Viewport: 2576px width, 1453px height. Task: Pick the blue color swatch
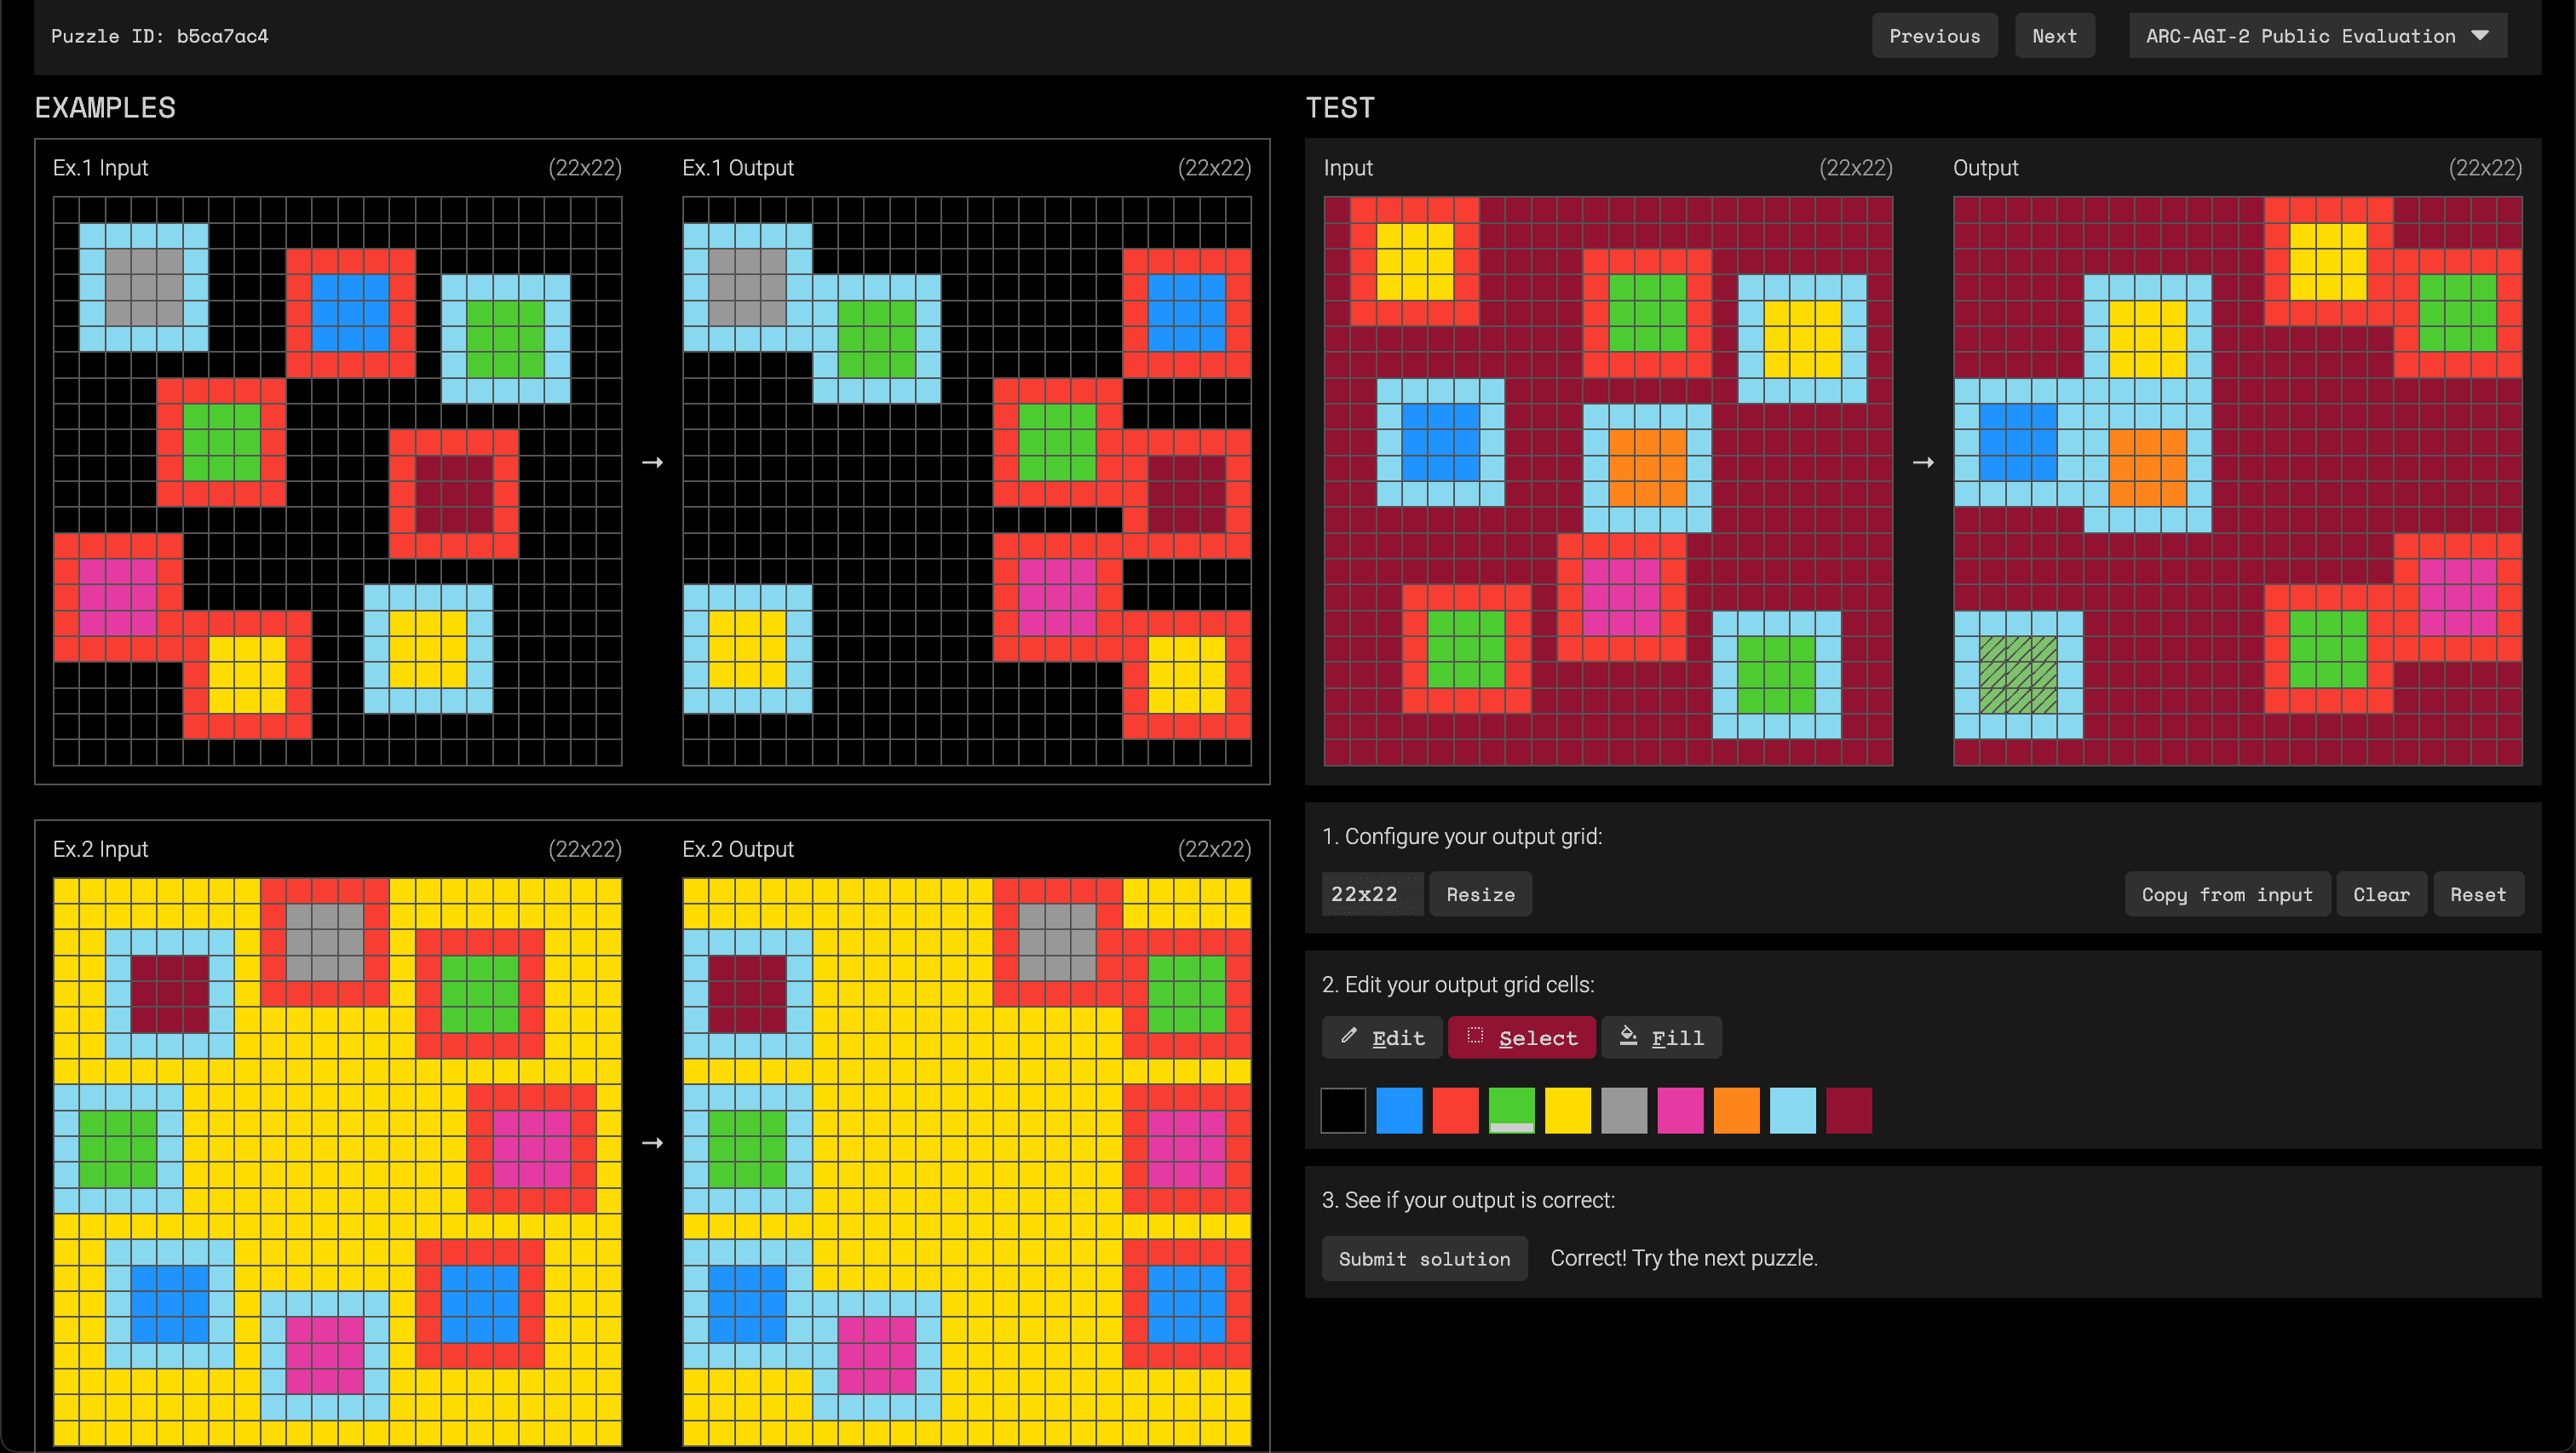(x=1399, y=1110)
